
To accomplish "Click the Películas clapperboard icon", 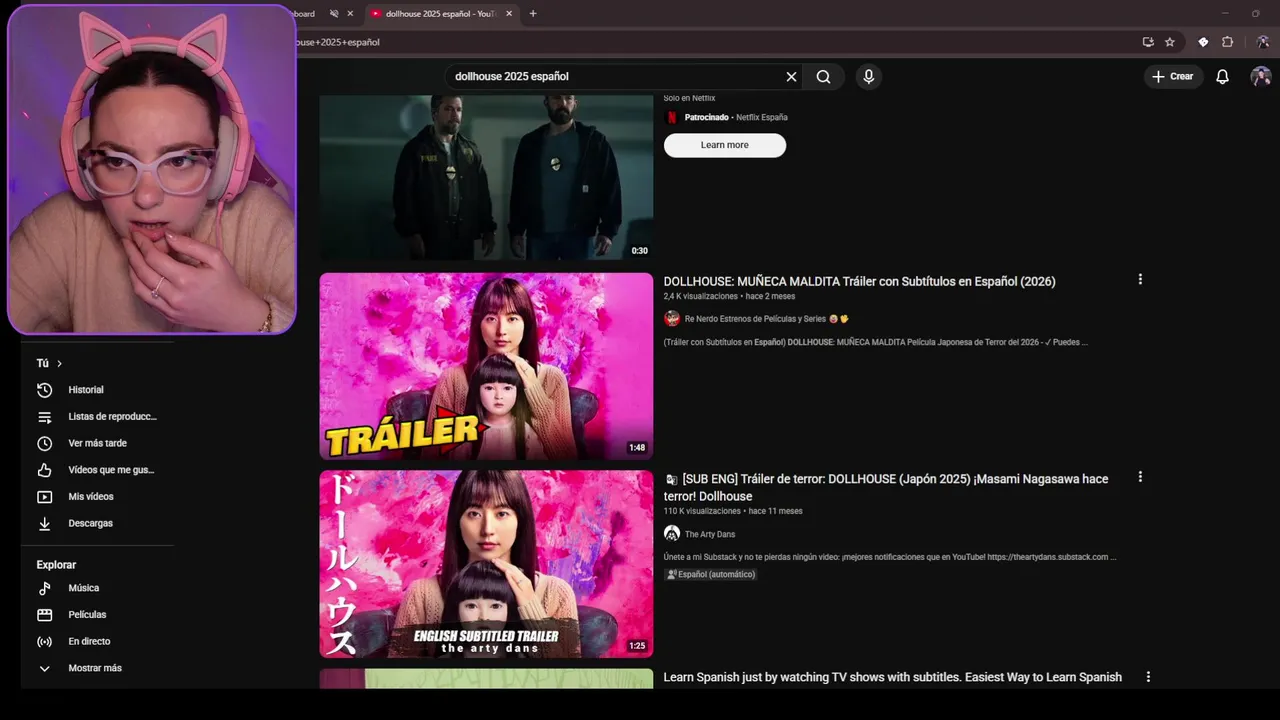I will (44, 615).
